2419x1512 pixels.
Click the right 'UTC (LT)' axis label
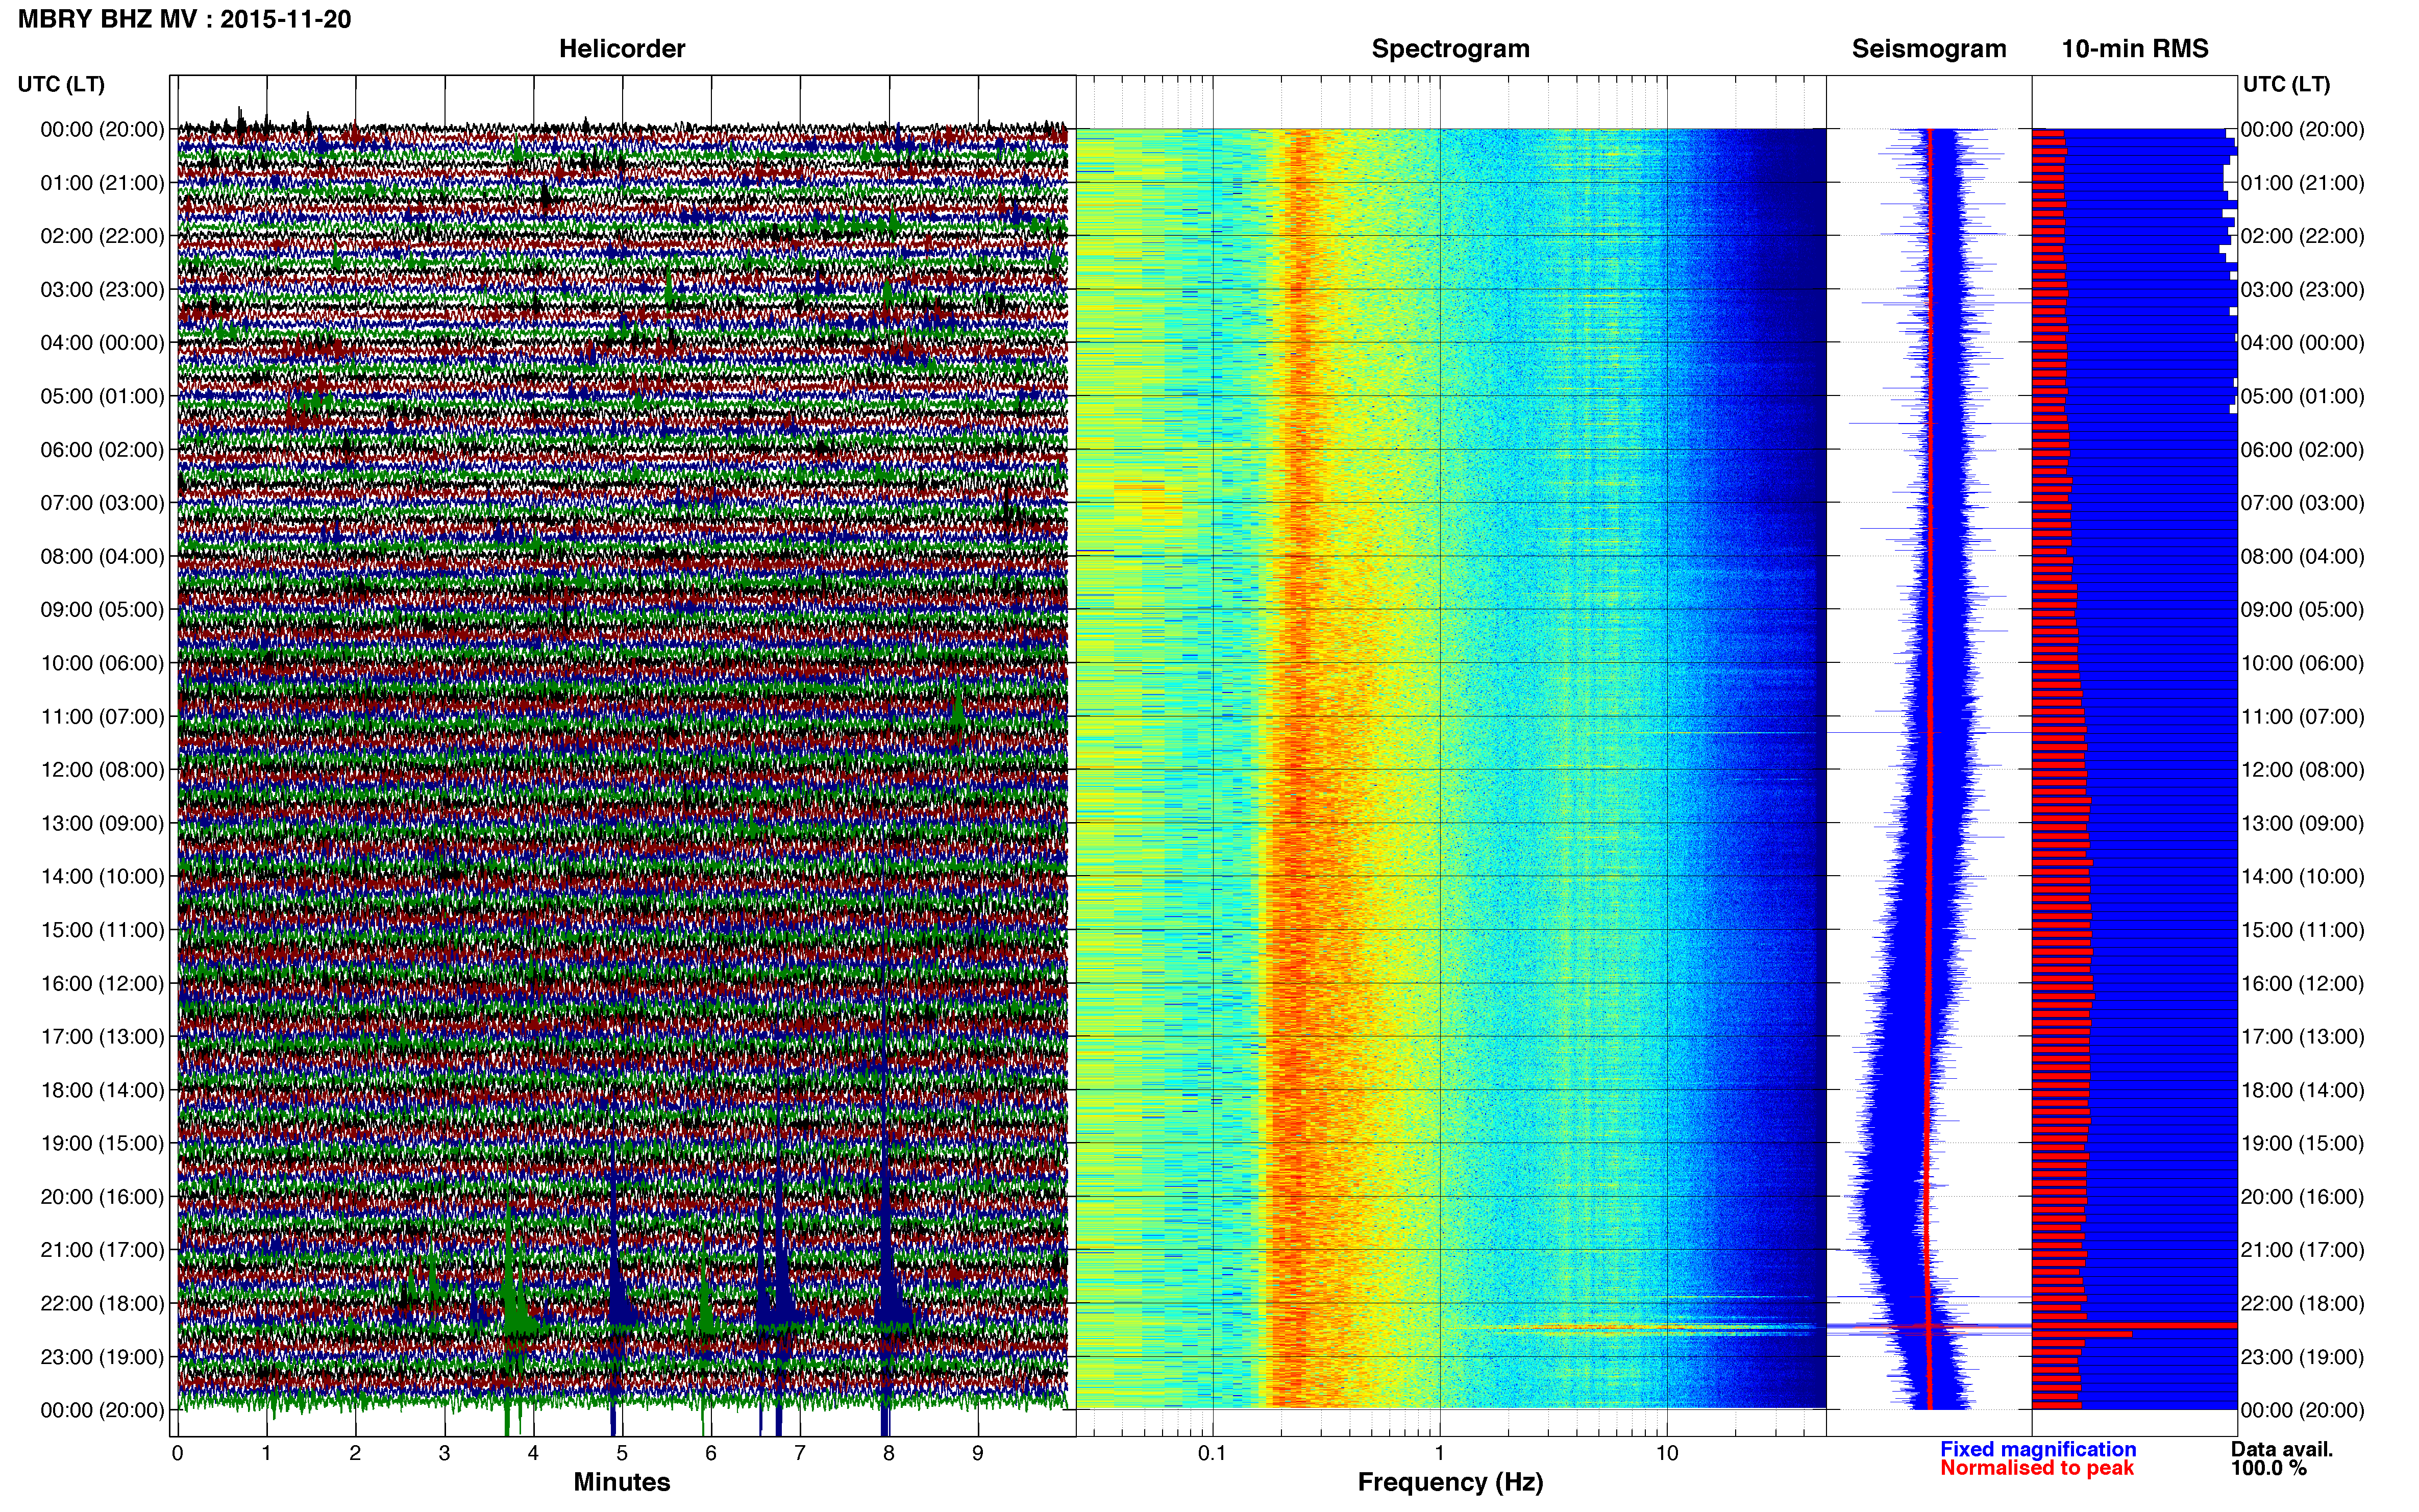tap(2286, 84)
